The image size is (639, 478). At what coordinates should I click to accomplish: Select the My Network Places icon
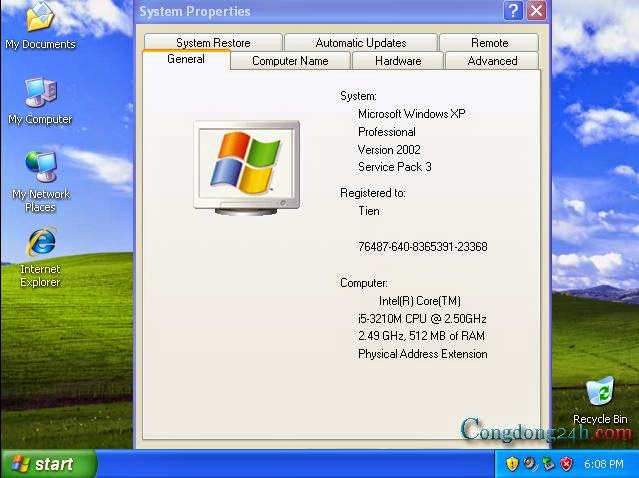tap(41, 182)
